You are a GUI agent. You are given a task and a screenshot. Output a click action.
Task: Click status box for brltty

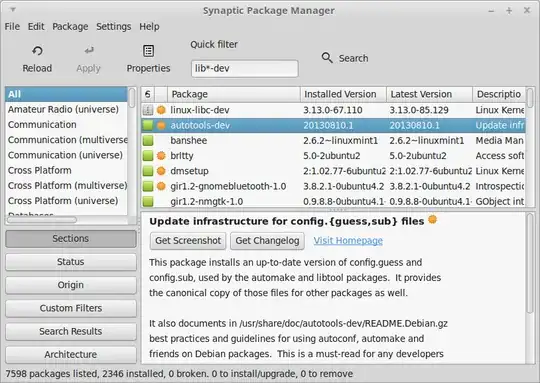coord(148,156)
